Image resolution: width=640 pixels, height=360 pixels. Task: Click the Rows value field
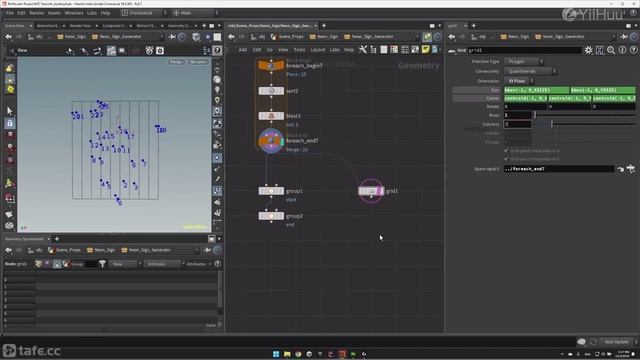[x=518, y=116]
